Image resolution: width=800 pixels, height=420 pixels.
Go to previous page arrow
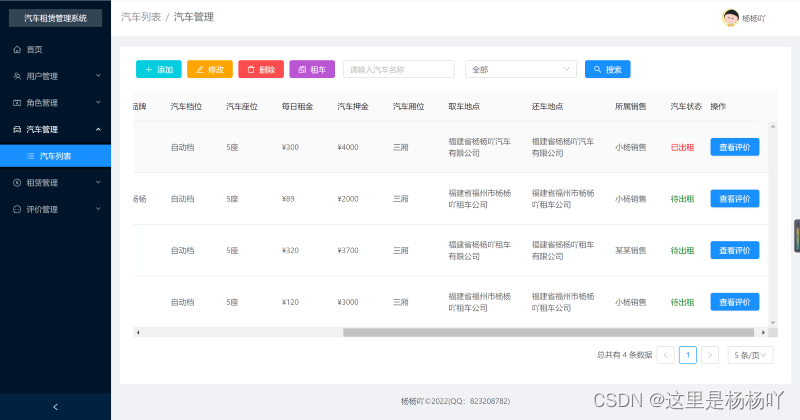[665, 355]
